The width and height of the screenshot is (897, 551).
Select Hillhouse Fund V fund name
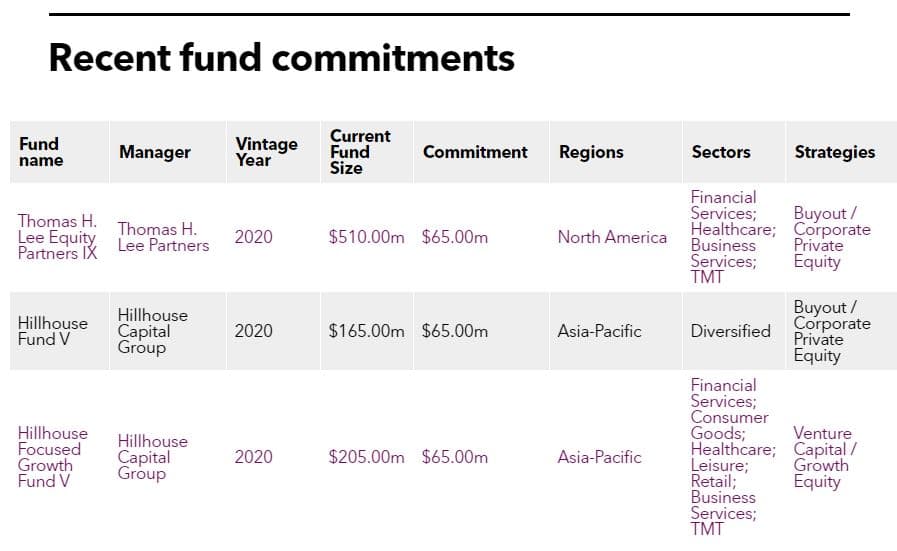pos(53,331)
